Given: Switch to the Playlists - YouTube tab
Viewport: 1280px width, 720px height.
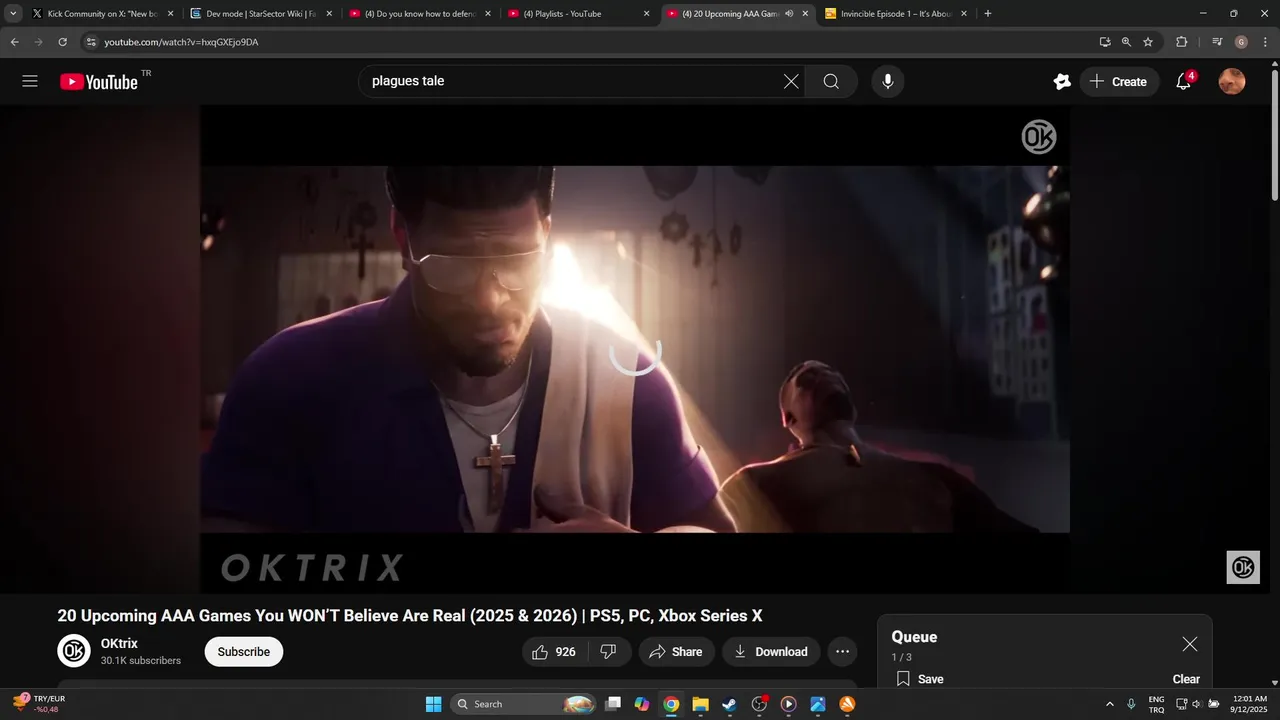Looking at the screenshot, I should [x=578, y=14].
